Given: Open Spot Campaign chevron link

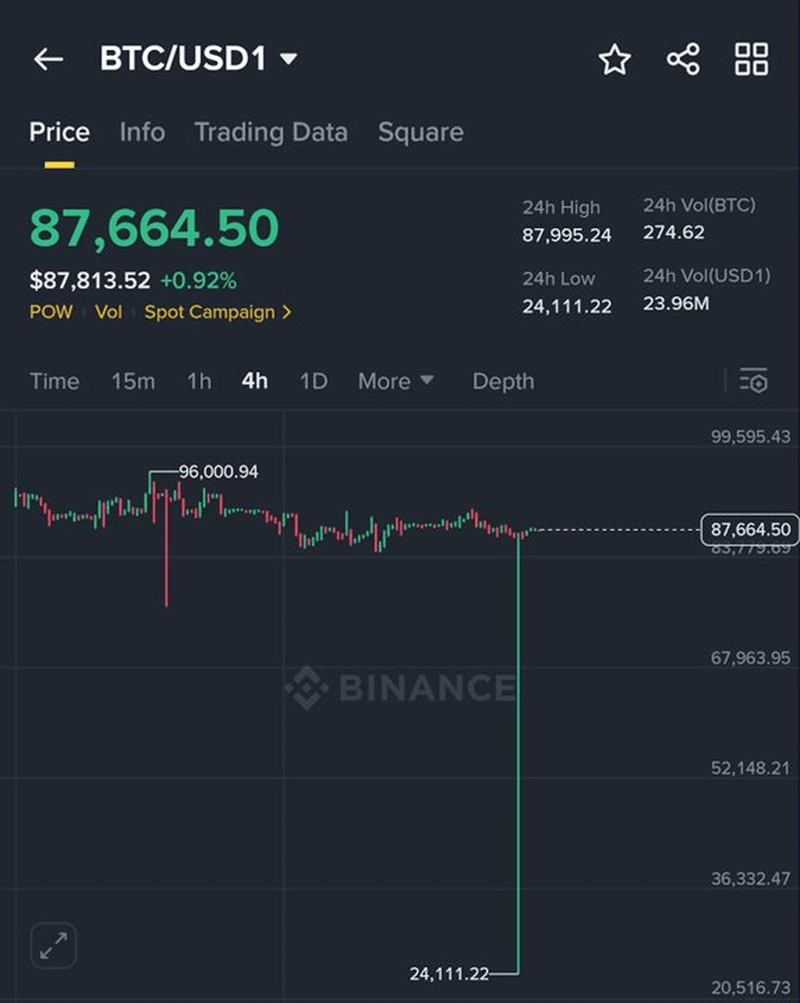Looking at the screenshot, I should tap(218, 312).
